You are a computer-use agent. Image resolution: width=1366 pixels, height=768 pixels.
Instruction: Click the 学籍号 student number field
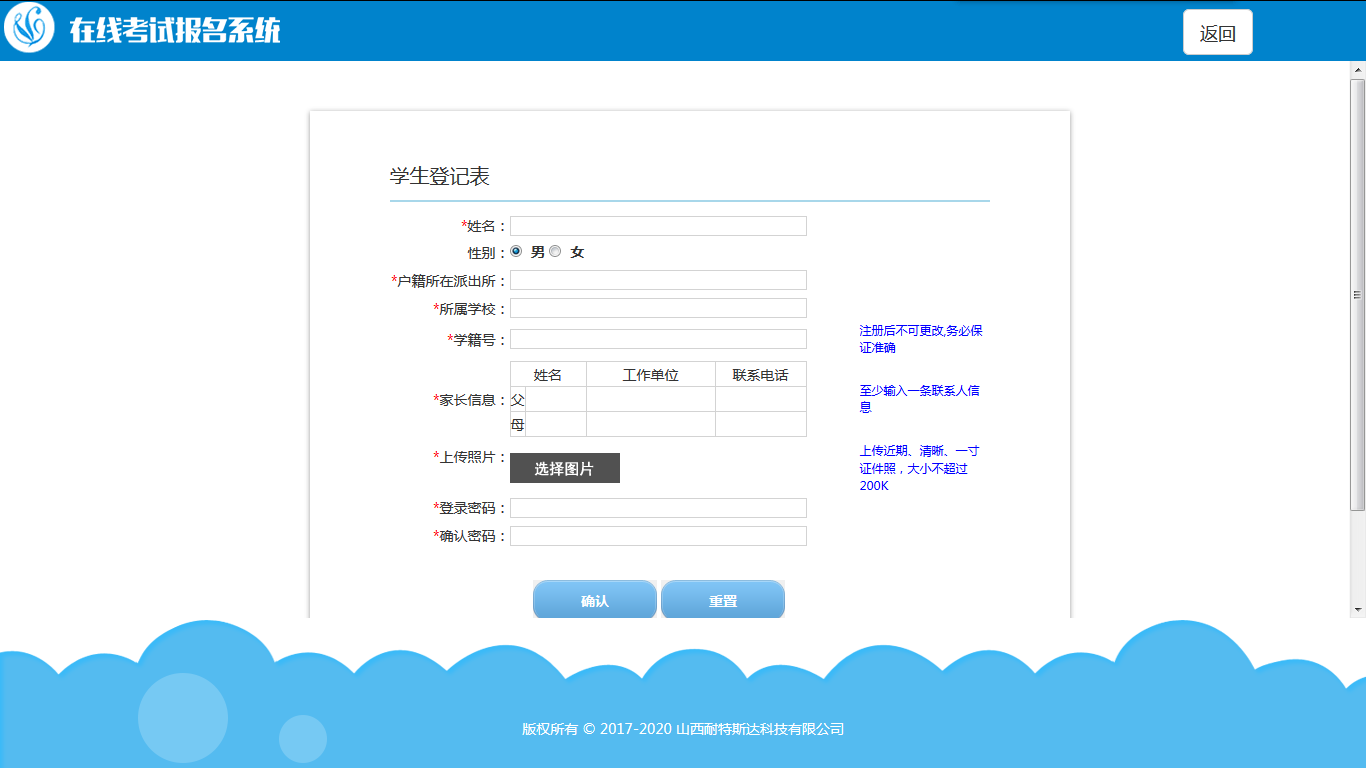coord(658,339)
